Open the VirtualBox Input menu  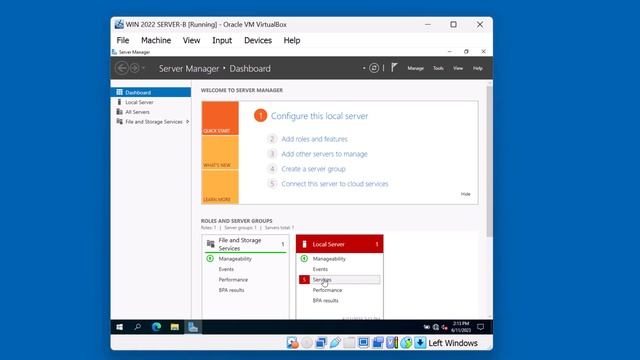pos(222,40)
